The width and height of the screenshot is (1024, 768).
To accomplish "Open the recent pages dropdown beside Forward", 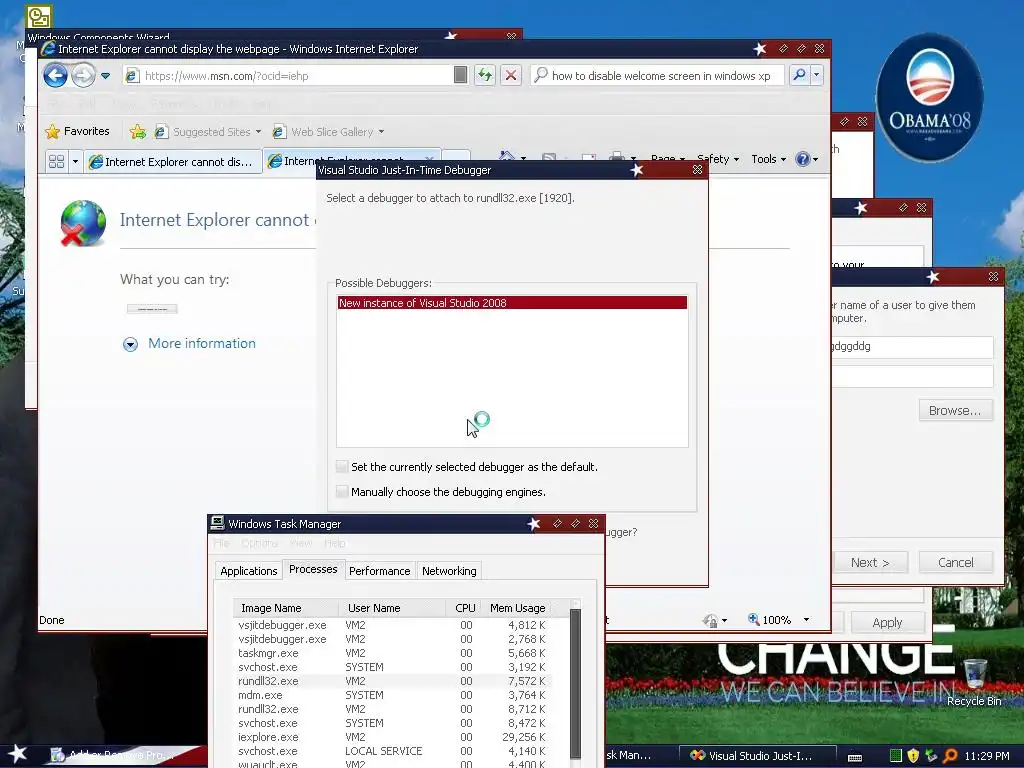I will tap(106, 76).
